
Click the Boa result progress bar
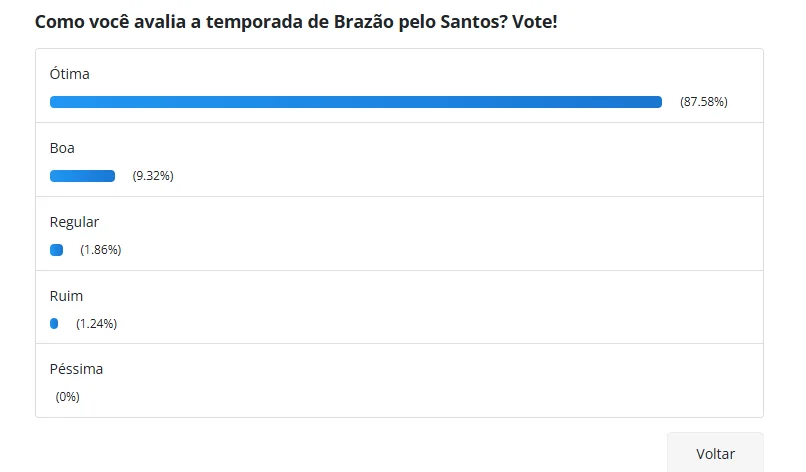(x=82, y=176)
